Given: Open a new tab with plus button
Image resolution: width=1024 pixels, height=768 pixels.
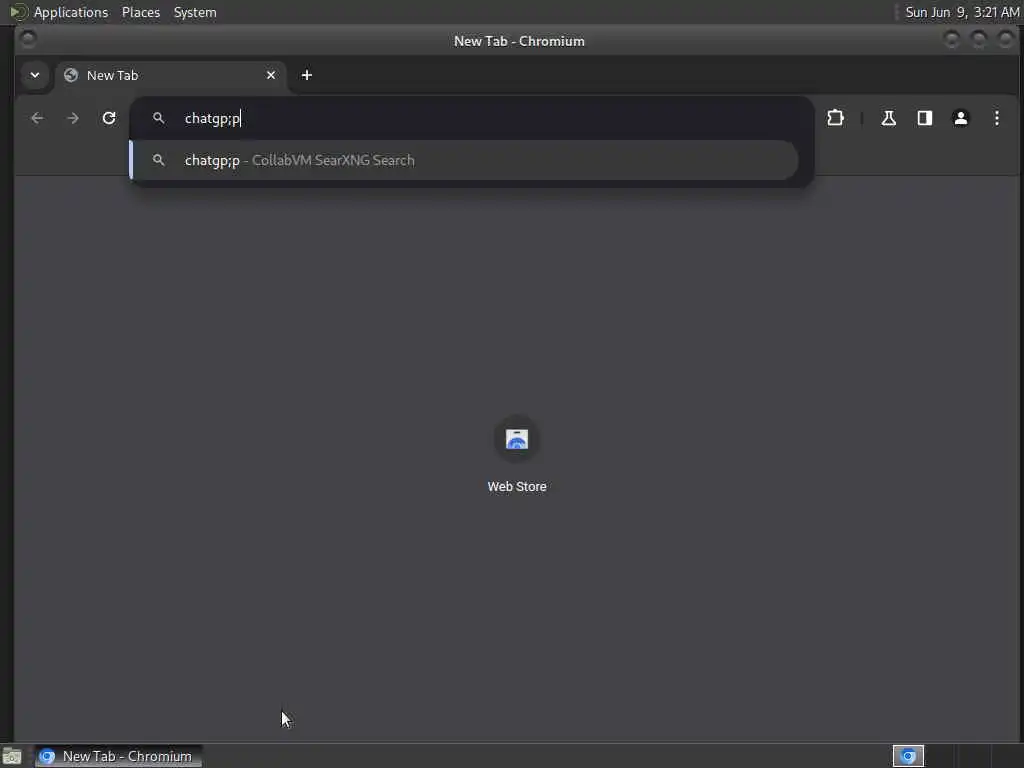Looking at the screenshot, I should point(307,75).
